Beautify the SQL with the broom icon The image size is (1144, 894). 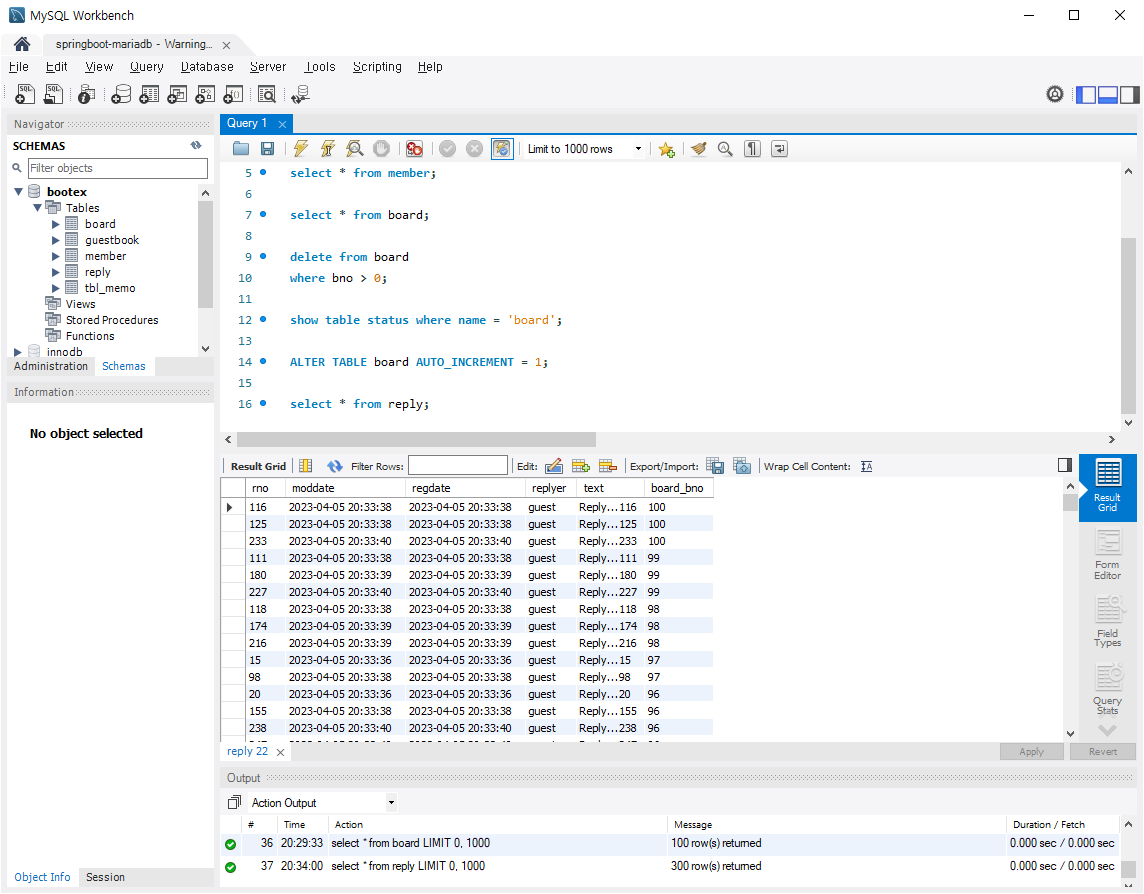pos(698,149)
